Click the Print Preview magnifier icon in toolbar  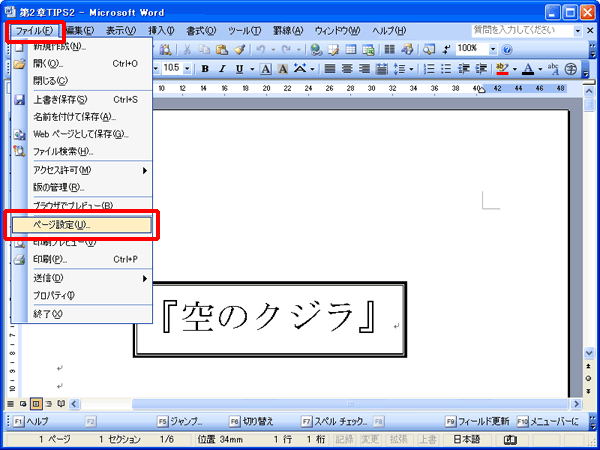(x=166, y=49)
